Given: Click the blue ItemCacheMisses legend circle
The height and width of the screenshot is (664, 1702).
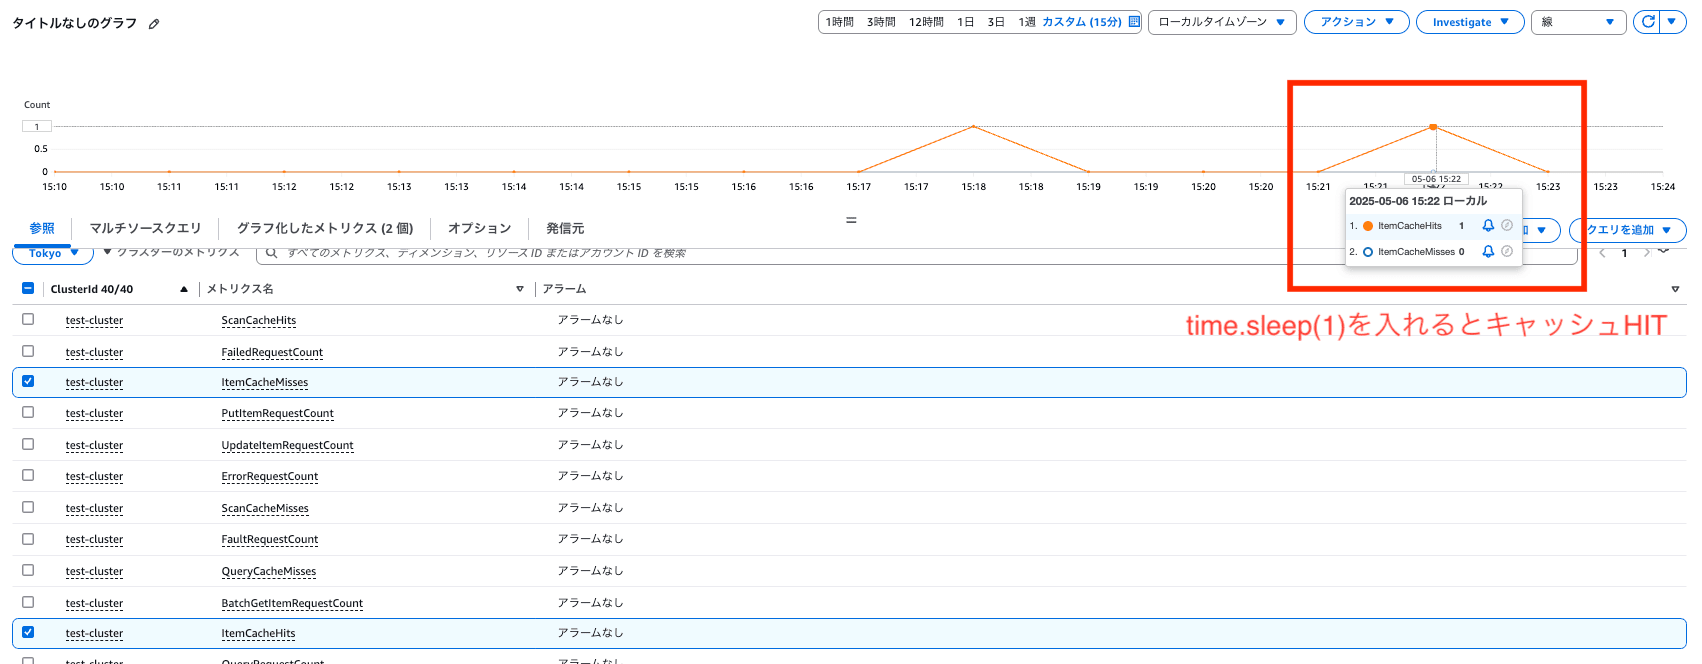Looking at the screenshot, I should pyautogui.click(x=1368, y=252).
